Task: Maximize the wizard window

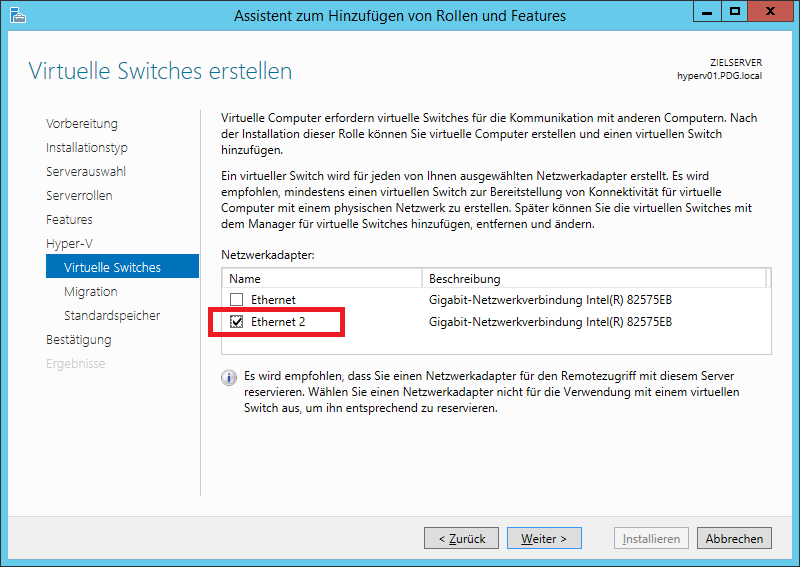Action: 733,12
